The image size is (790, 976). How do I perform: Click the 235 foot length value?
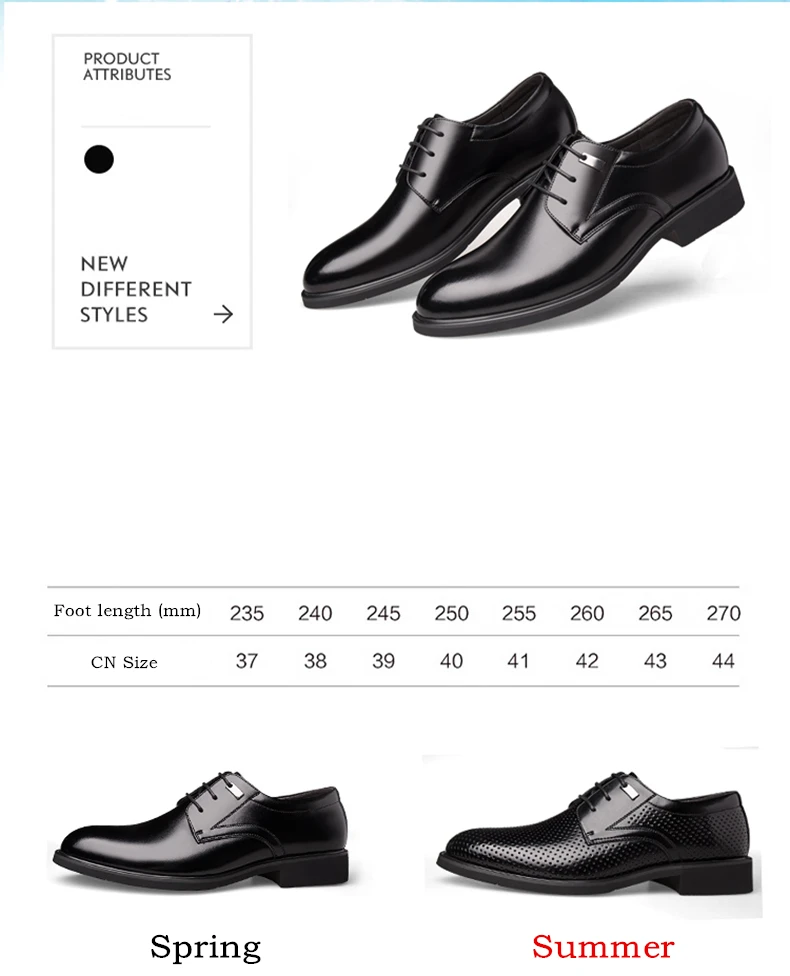click(x=247, y=614)
